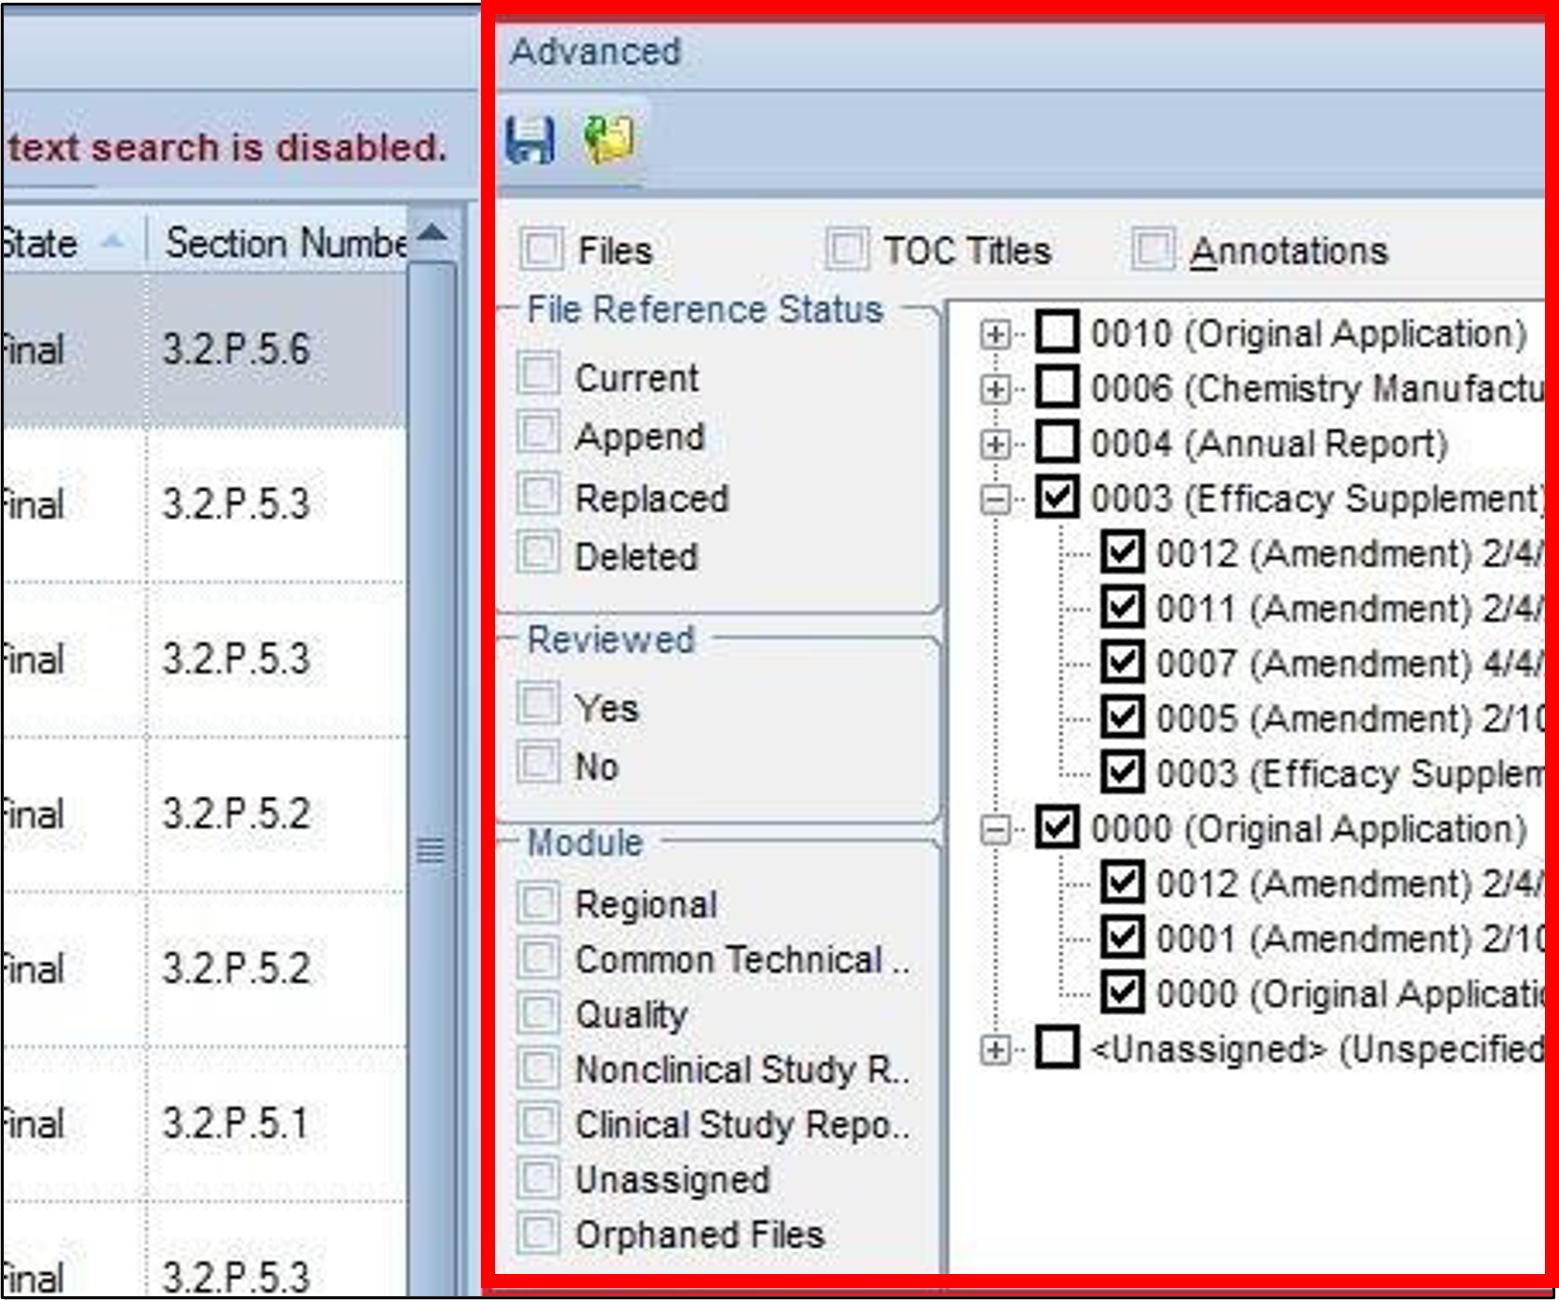Check the 0006 (Chemistry Manufactu box
Image resolution: width=1559 pixels, height=1300 pixels.
1057,386
